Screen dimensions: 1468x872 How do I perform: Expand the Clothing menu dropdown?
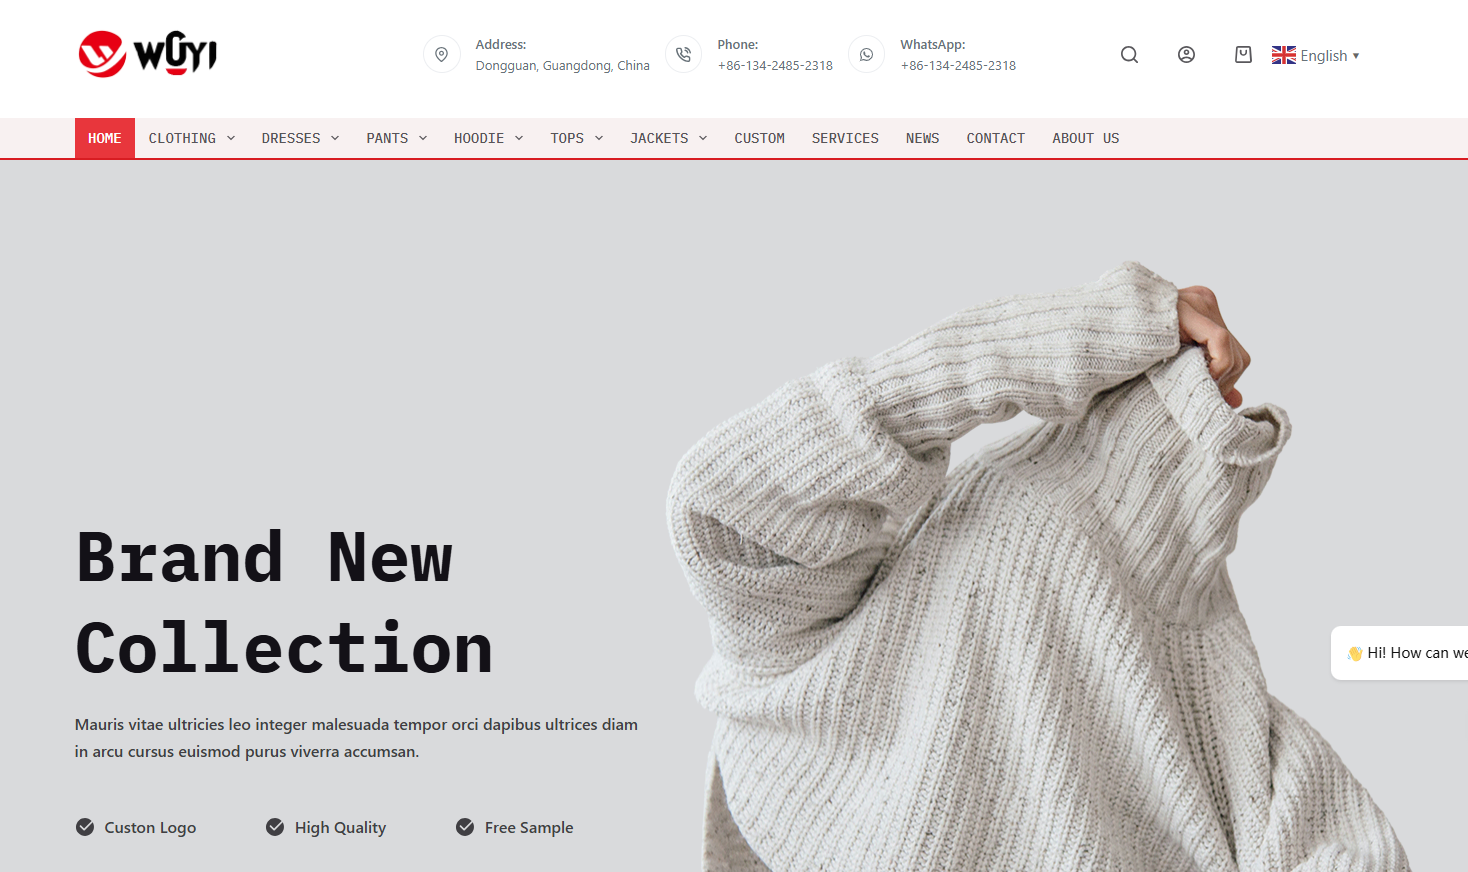[192, 138]
